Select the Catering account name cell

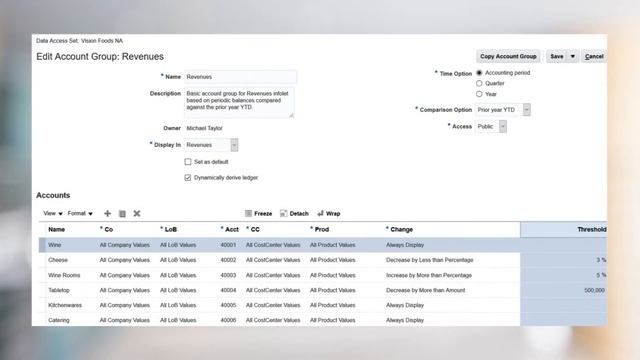tap(59, 320)
